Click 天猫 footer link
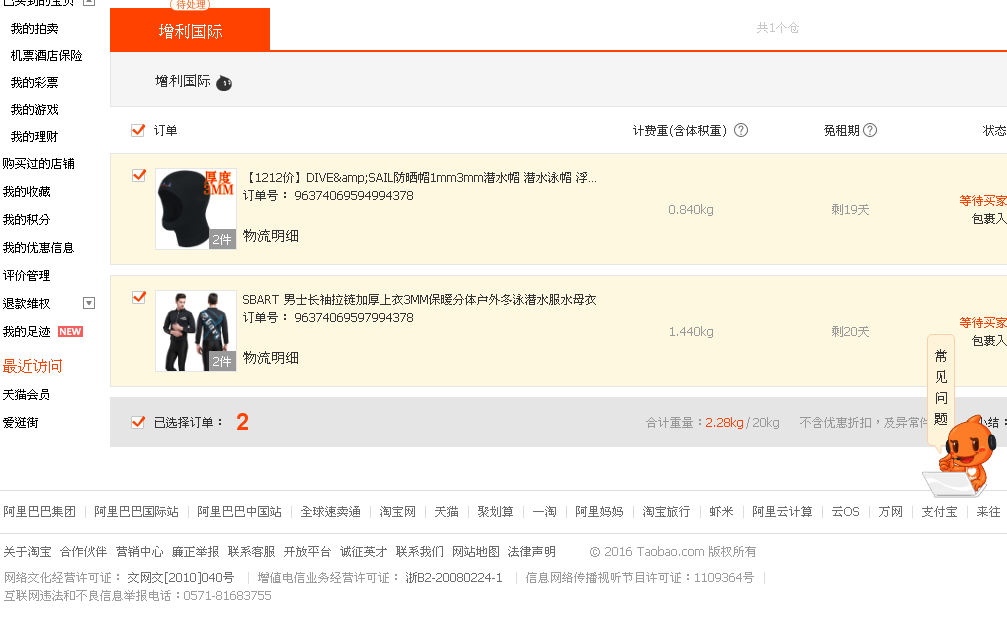The image size is (1007, 623). click(x=446, y=512)
